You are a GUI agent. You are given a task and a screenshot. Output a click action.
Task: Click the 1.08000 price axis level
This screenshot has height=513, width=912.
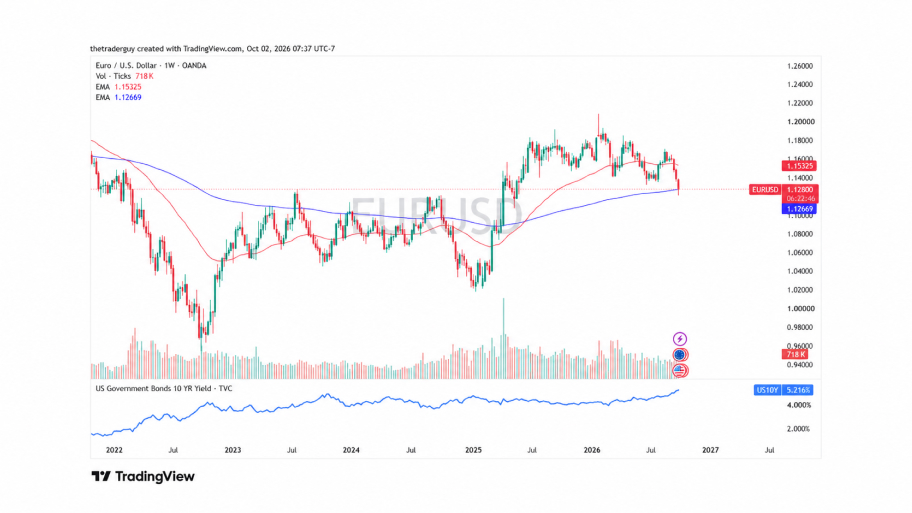pos(800,234)
